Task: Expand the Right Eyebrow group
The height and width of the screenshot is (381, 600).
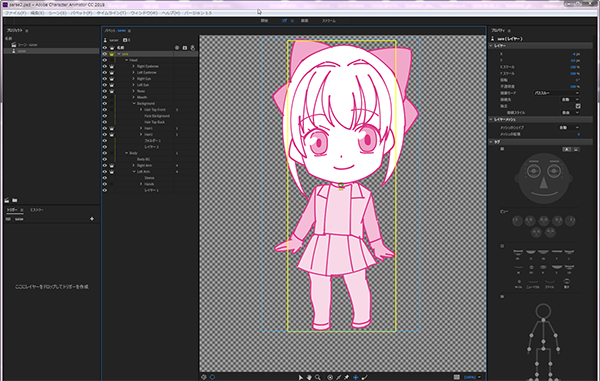Action: [x=134, y=66]
